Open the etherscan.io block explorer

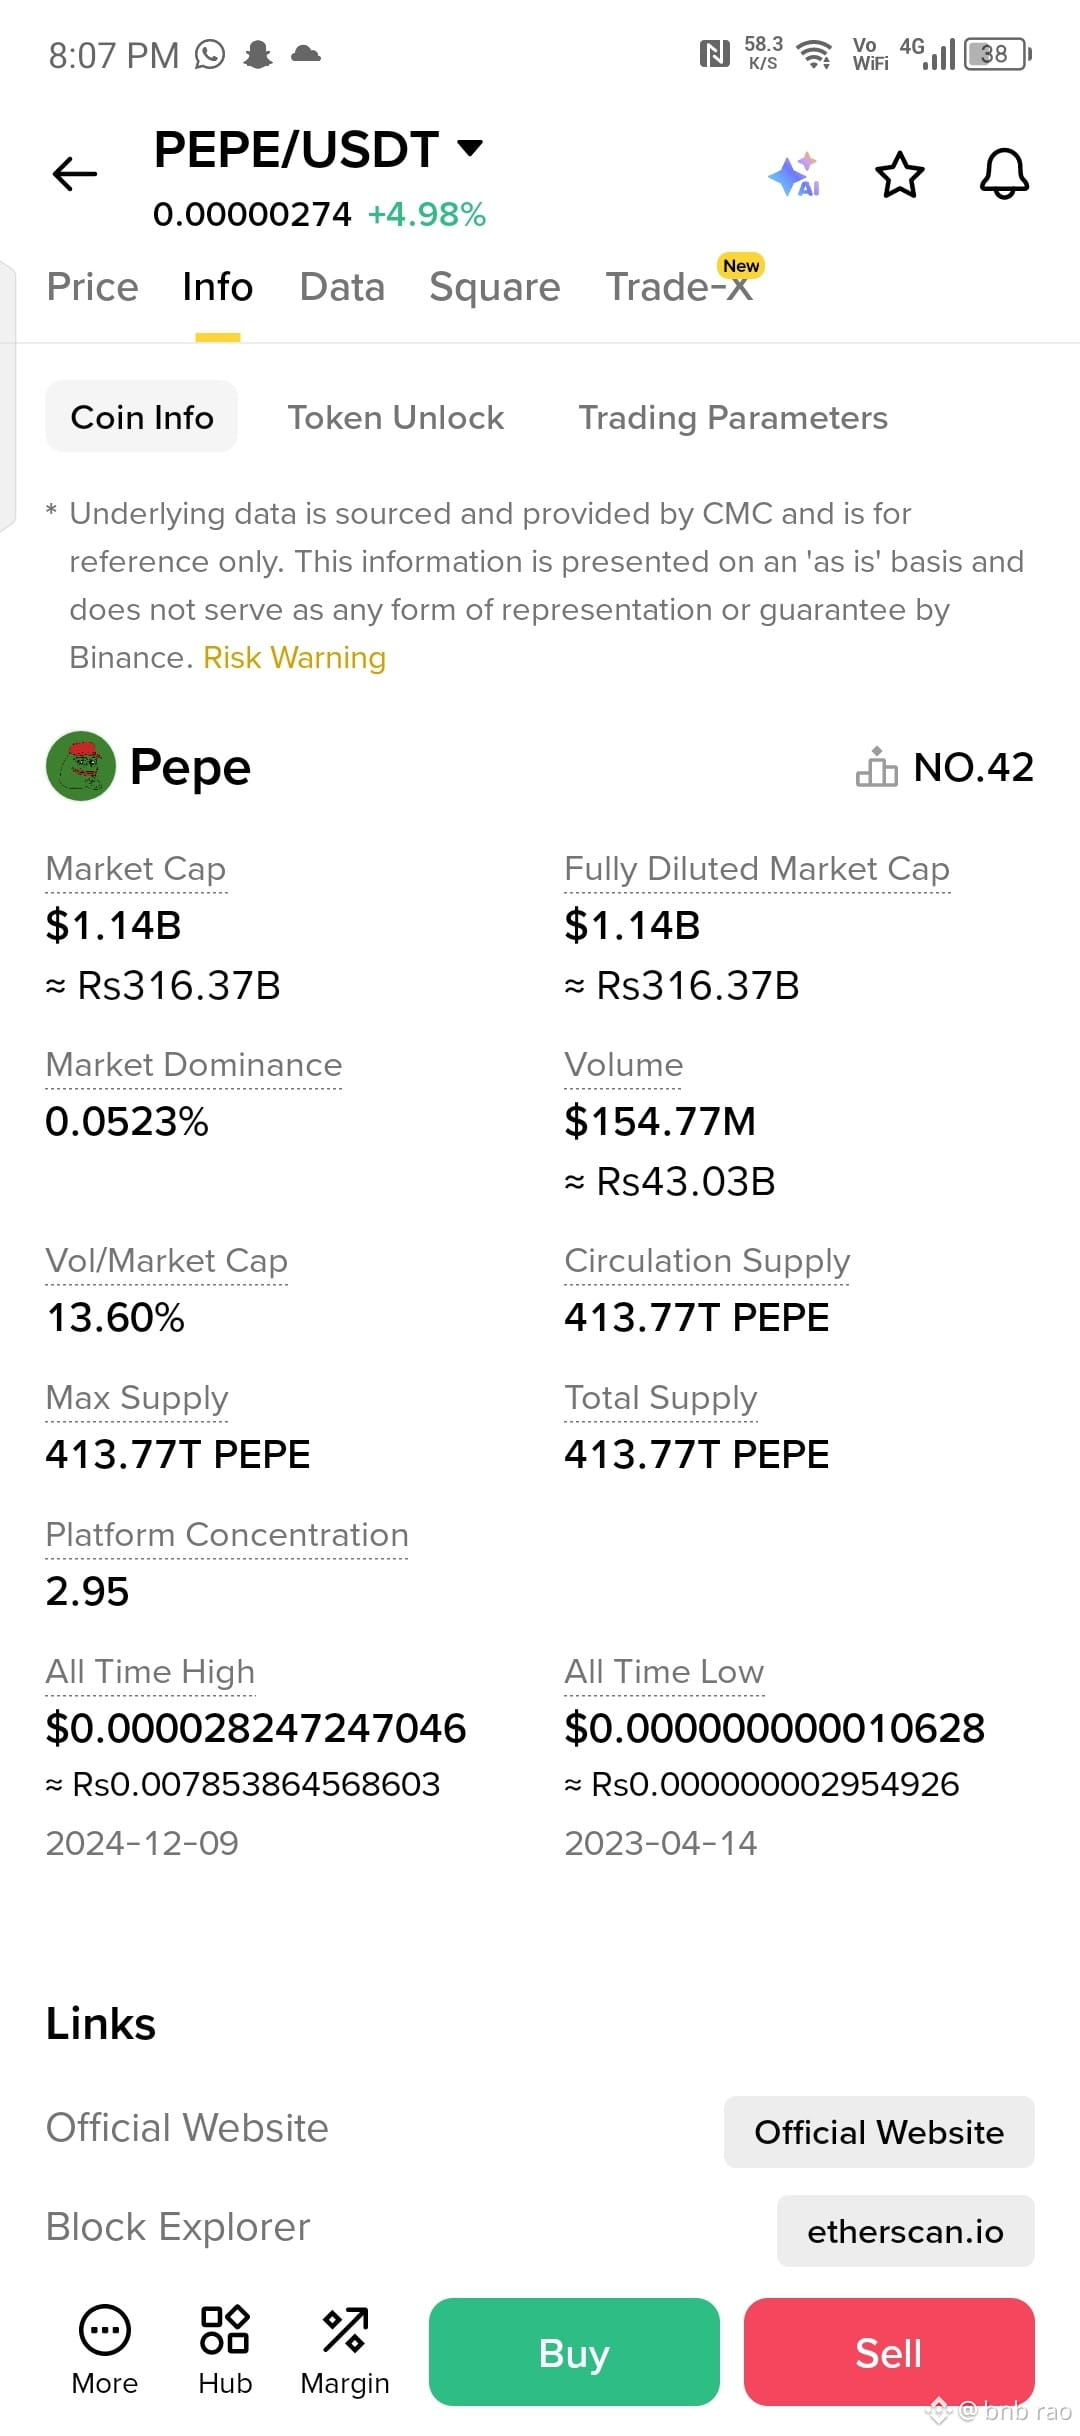[906, 2231]
